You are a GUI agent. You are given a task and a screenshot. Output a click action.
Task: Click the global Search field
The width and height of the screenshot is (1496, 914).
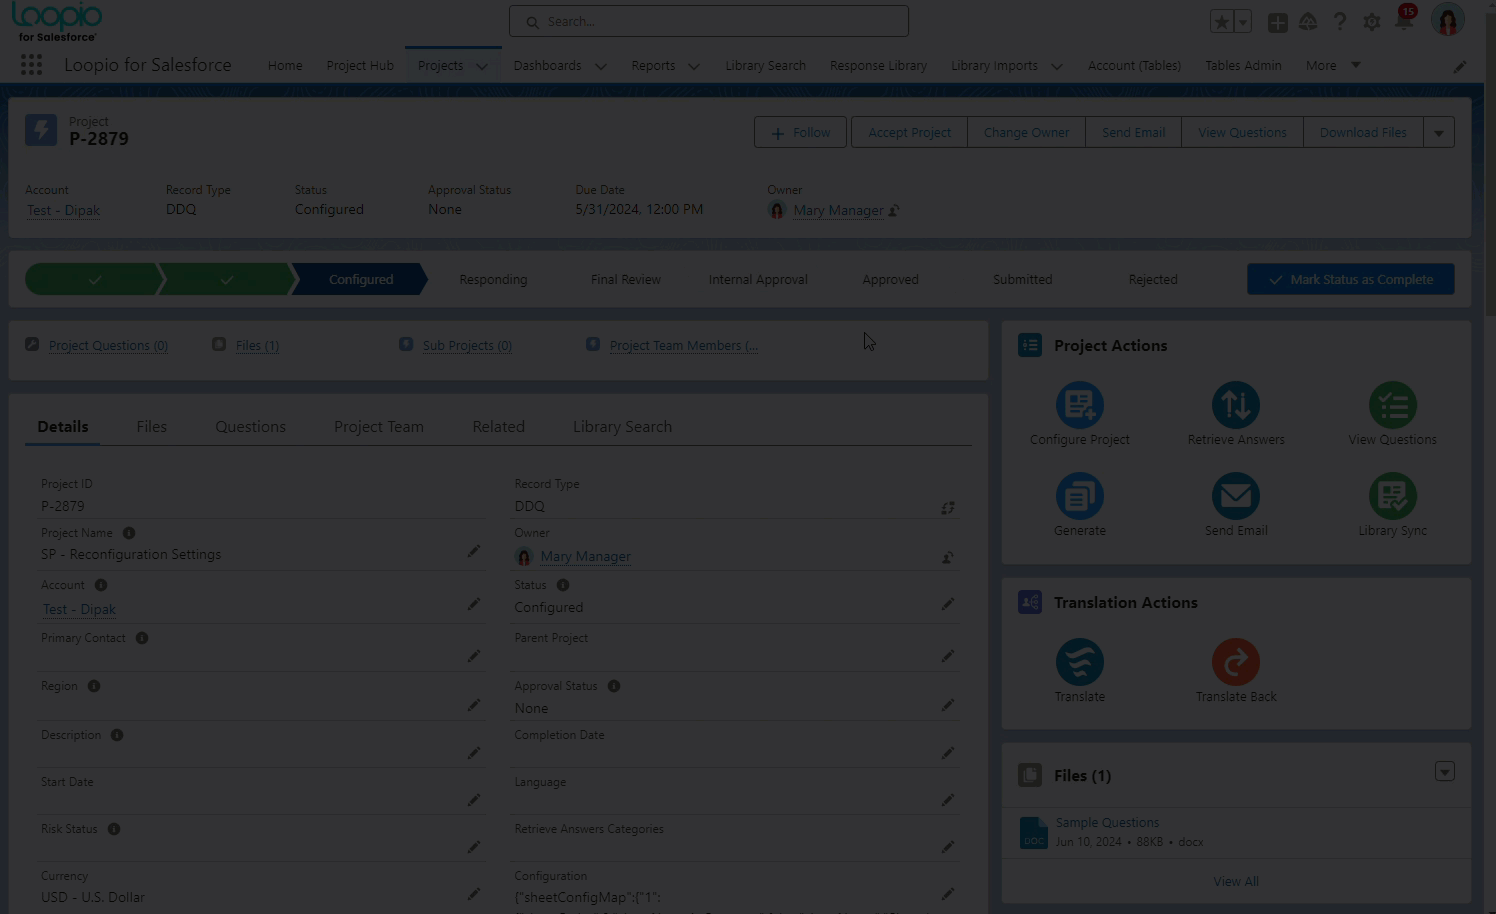coord(709,21)
